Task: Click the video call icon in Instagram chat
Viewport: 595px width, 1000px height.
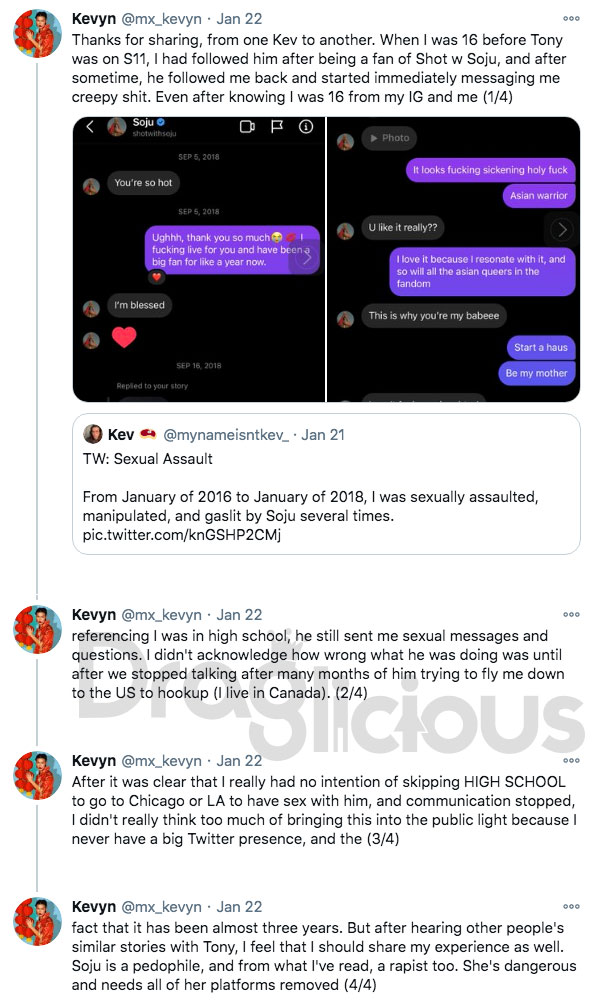Action: (247, 127)
